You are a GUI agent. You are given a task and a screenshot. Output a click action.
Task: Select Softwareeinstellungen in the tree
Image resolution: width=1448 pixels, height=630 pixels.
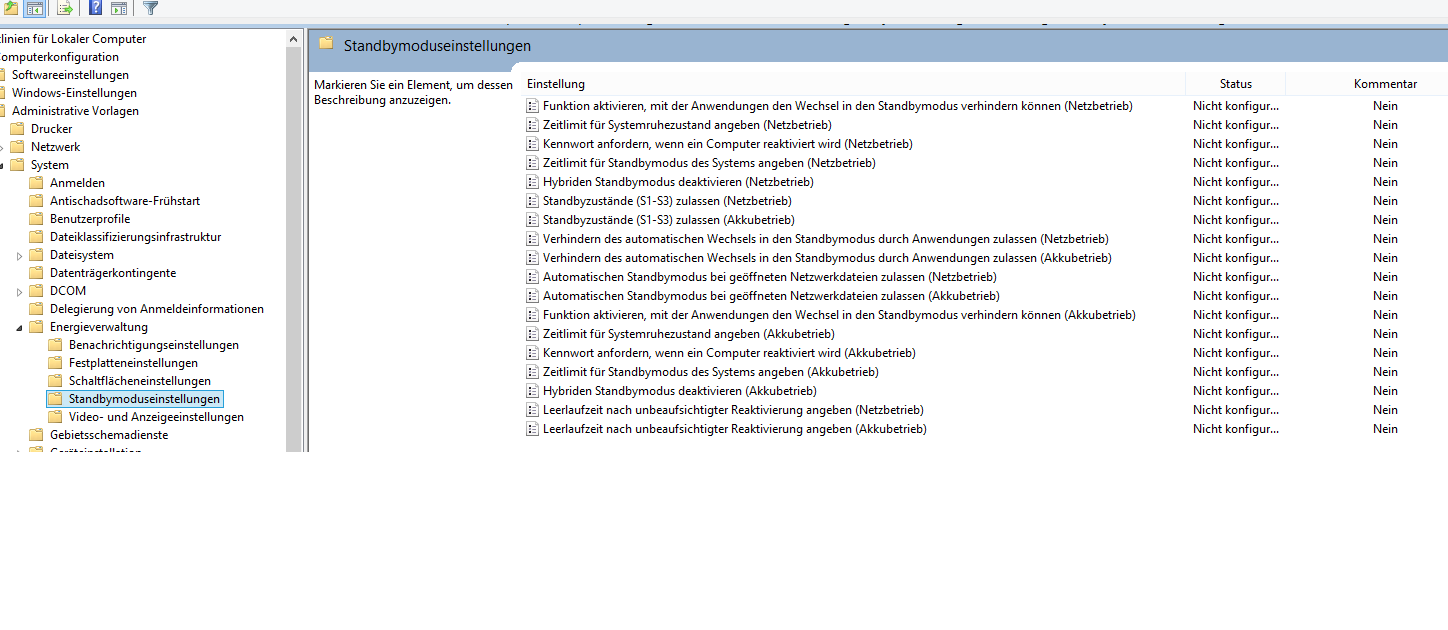point(70,75)
